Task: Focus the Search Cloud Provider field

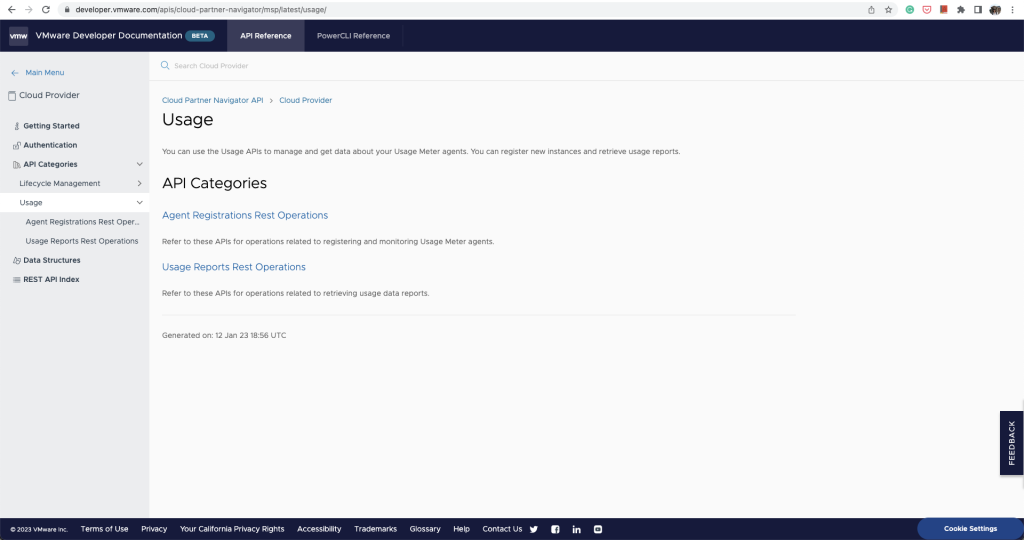Action: 588,66
